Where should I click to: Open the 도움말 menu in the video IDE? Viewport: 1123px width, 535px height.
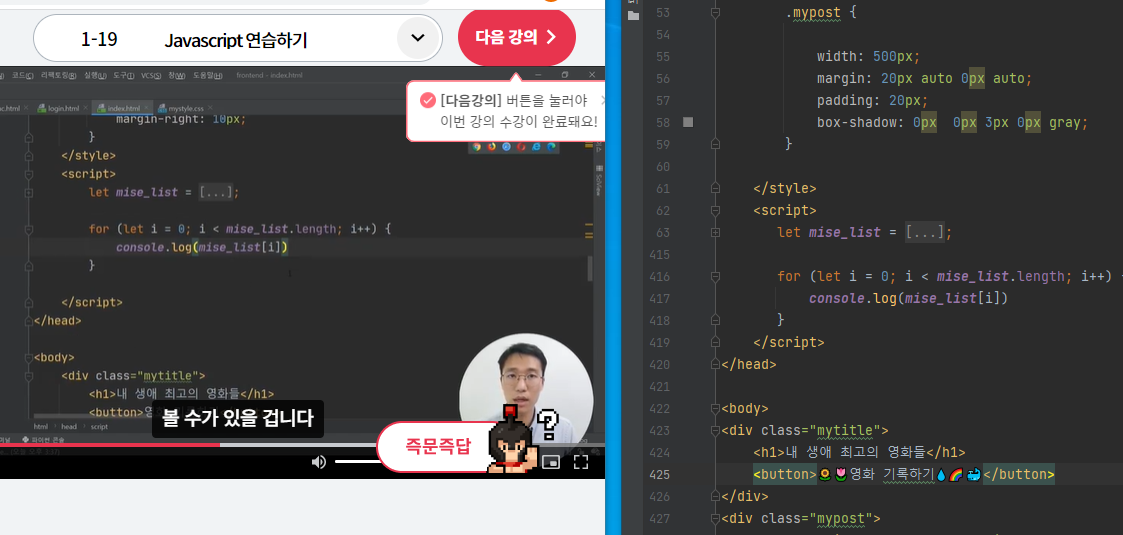(207, 76)
